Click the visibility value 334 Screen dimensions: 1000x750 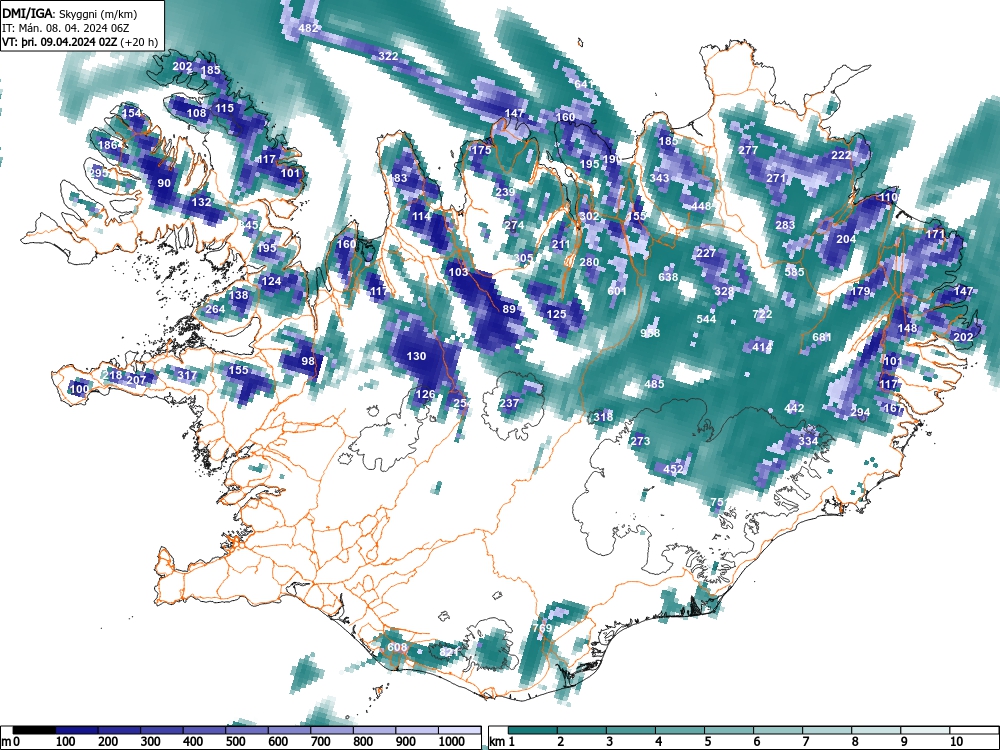click(x=808, y=441)
